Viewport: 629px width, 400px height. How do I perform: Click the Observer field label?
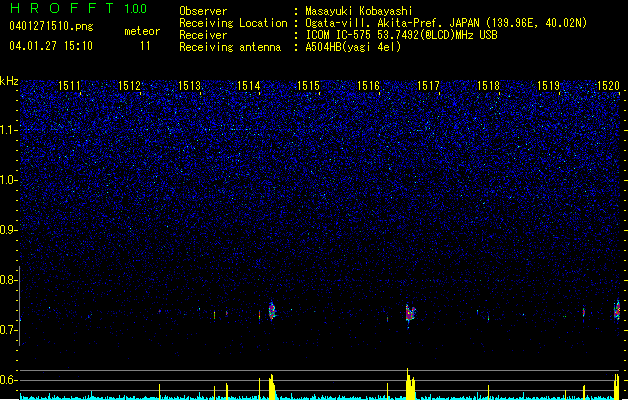[x=203, y=11]
